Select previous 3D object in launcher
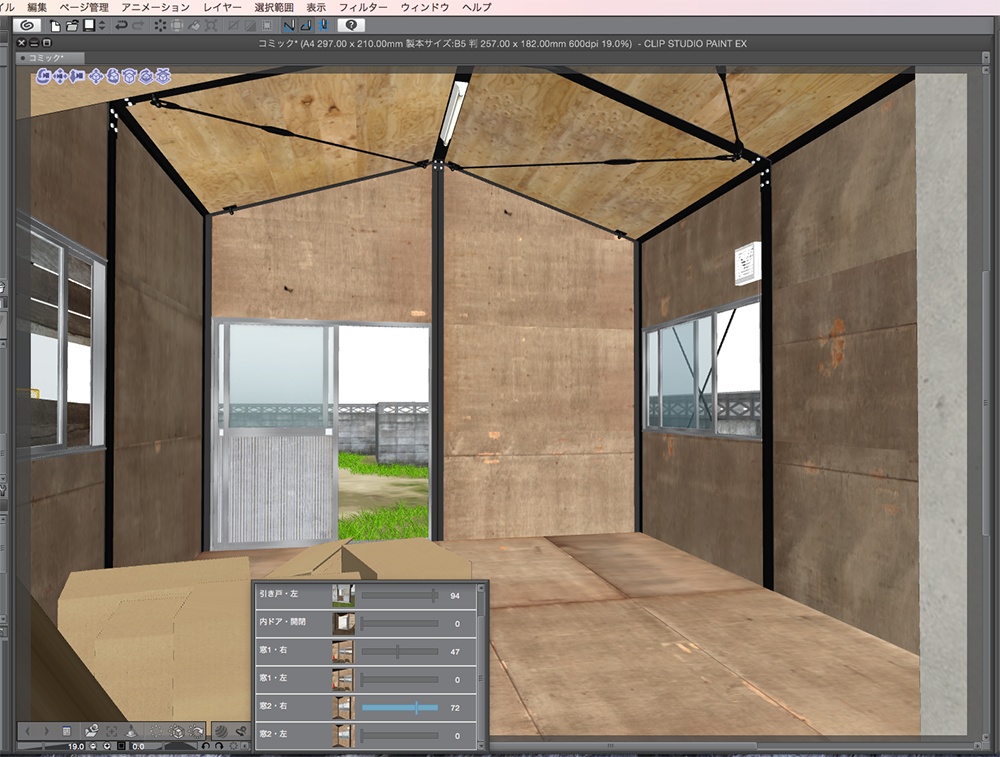 tap(29, 731)
